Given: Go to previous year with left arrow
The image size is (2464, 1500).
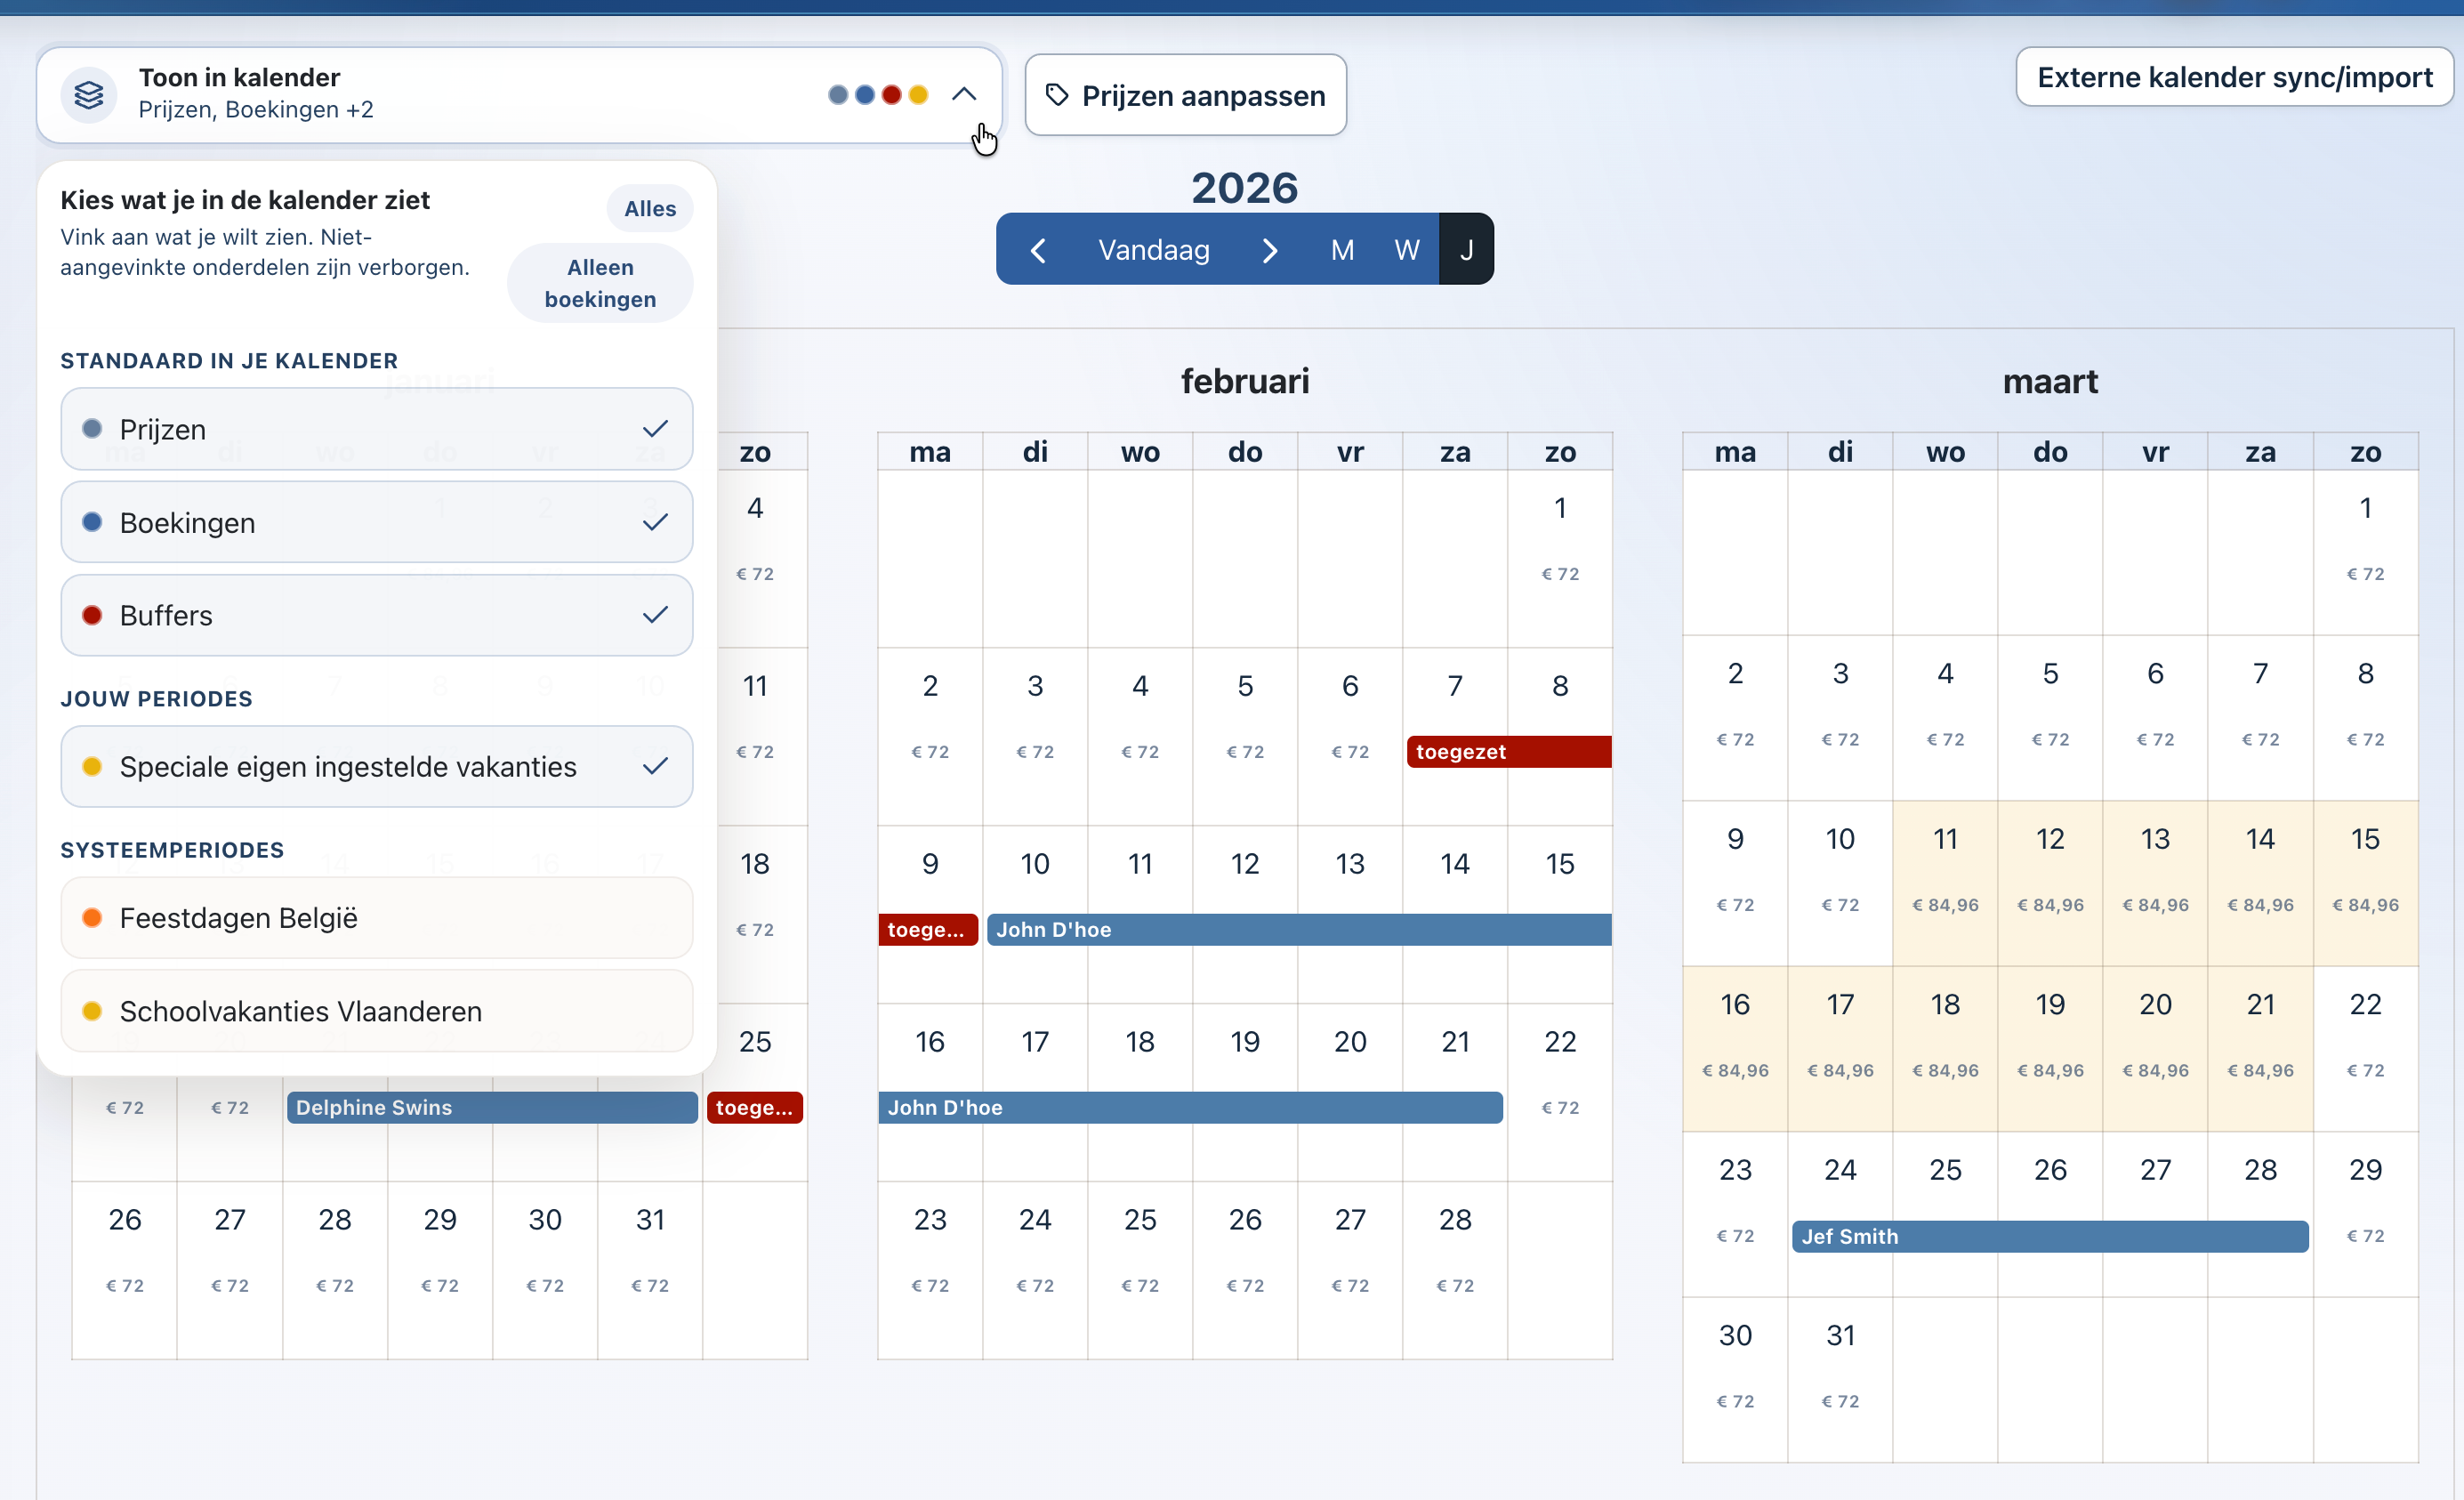Looking at the screenshot, I should click(1038, 250).
